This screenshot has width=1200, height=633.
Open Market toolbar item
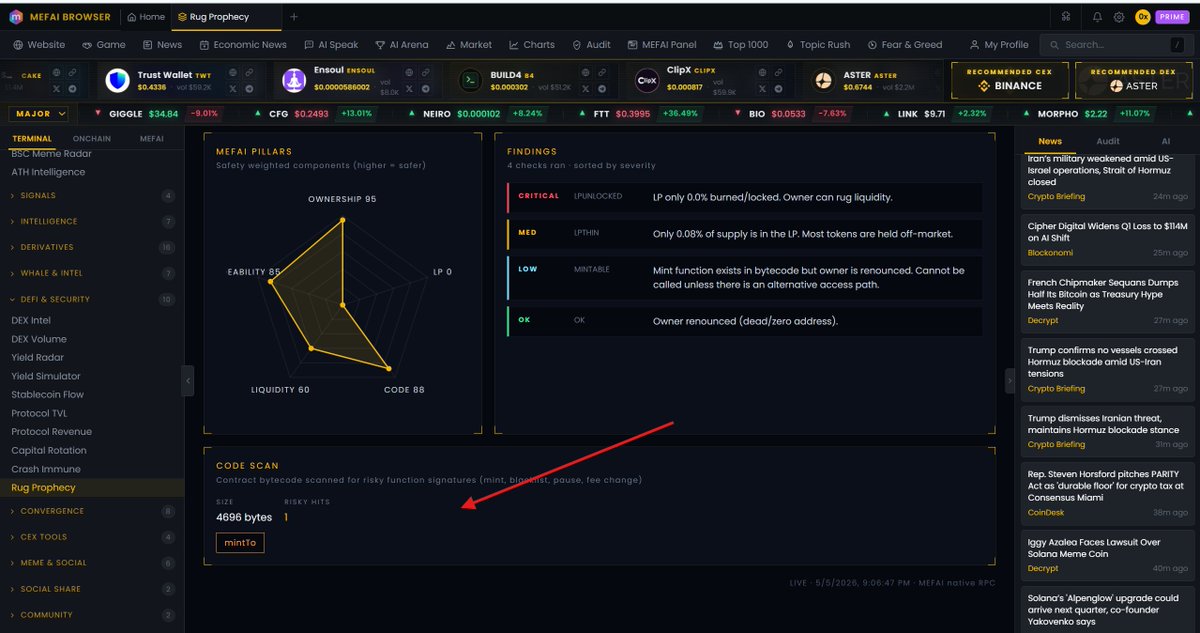469,45
